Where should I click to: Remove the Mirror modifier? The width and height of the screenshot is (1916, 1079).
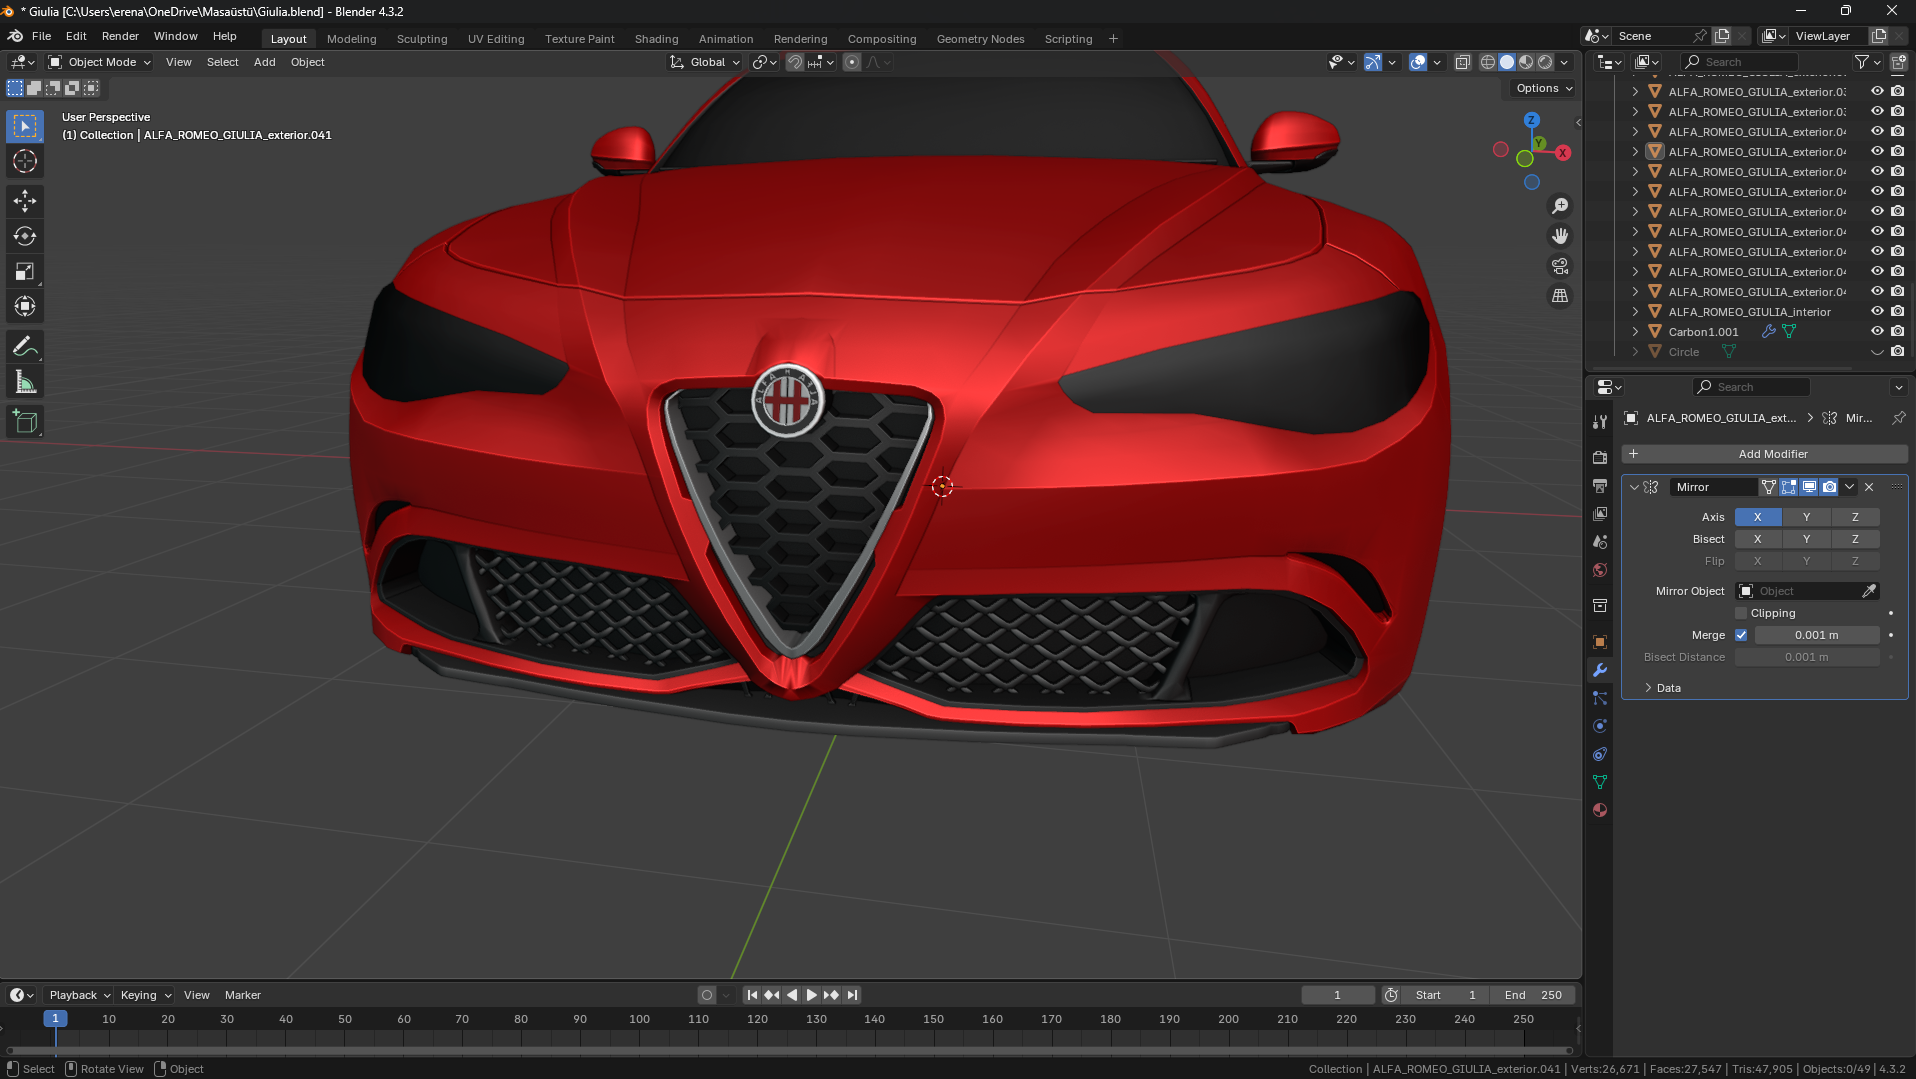(x=1869, y=487)
